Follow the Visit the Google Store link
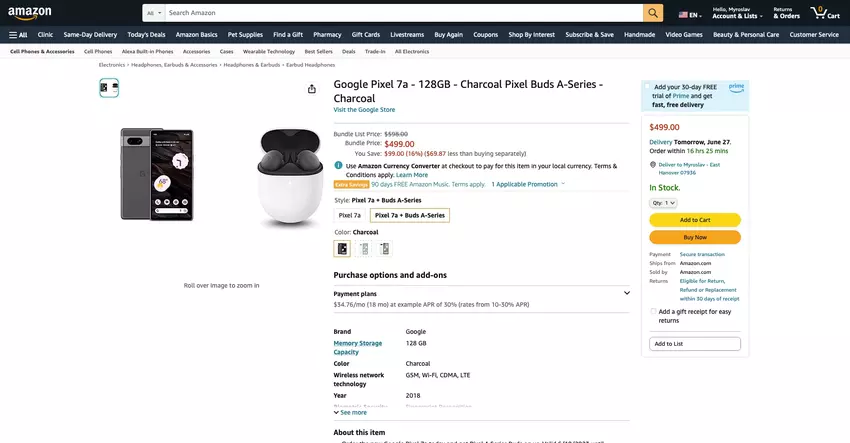 [364, 109]
